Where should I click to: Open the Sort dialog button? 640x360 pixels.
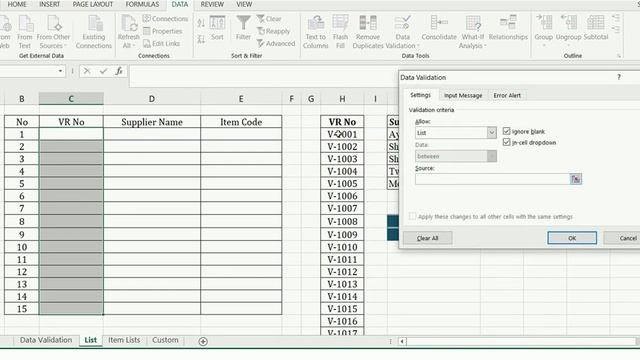point(217,28)
